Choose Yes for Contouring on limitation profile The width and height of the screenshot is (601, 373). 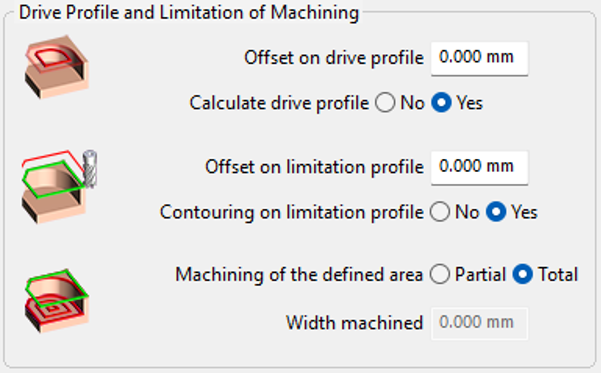pos(496,212)
